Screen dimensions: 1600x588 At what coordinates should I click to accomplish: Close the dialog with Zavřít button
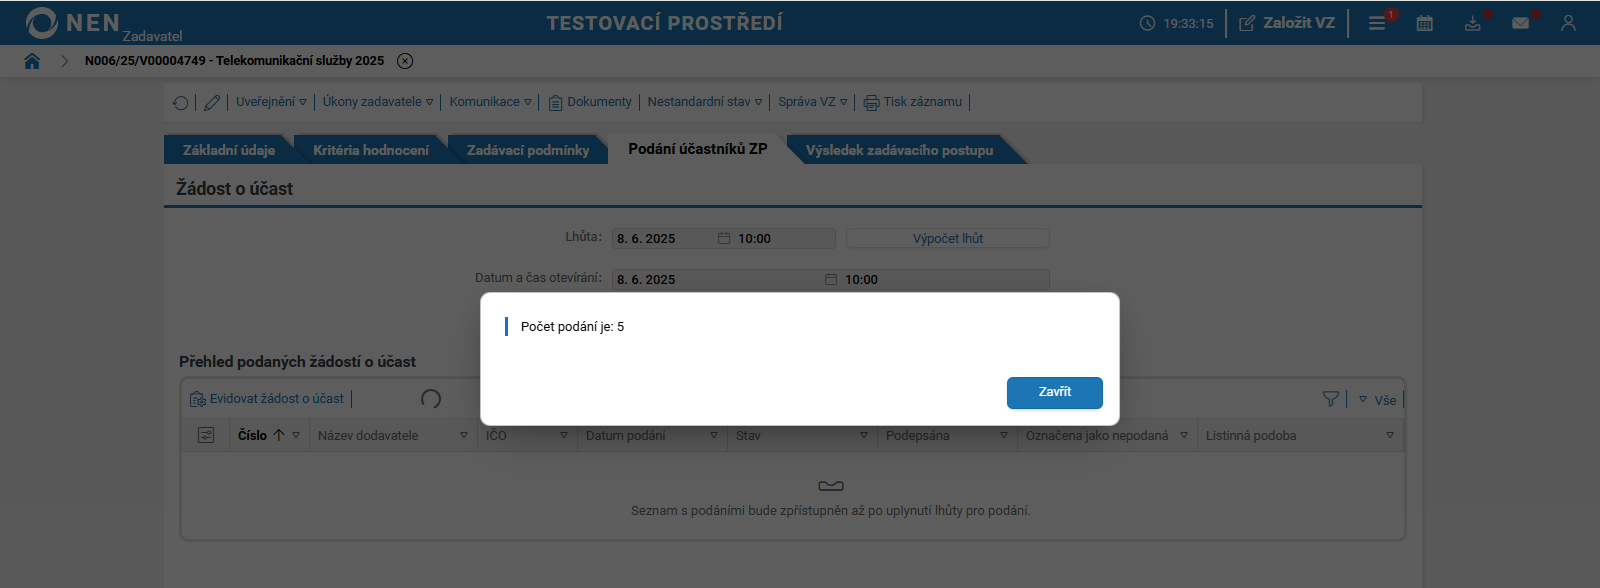[x=1054, y=392]
